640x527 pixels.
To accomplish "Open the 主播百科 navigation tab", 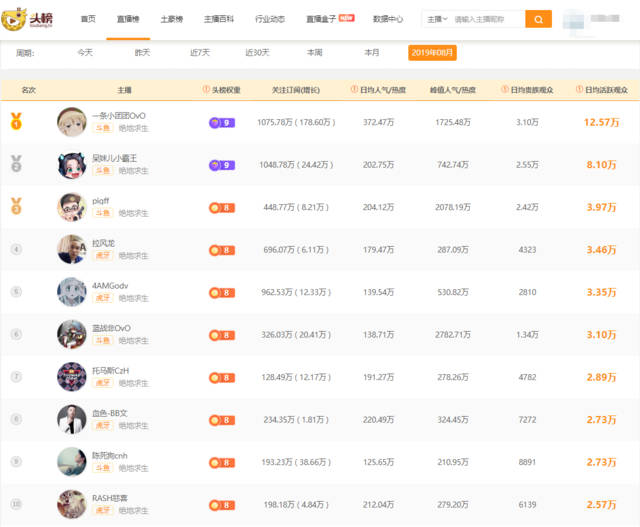I will point(219,19).
